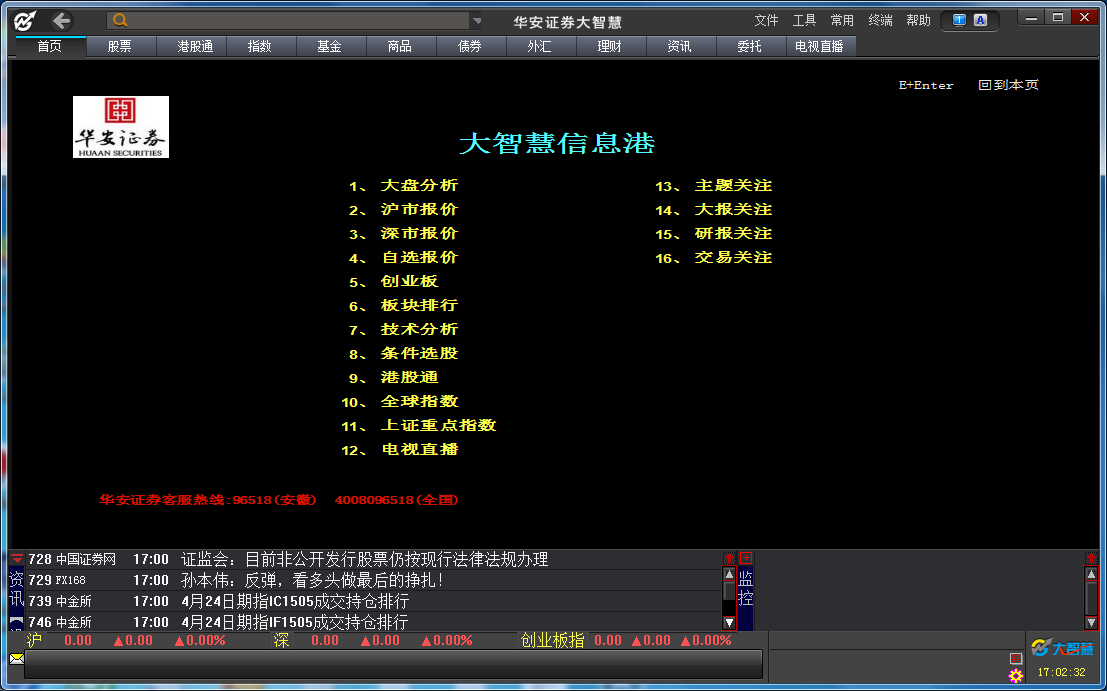The height and width of the screenshot is (691, 1107).
Task: Switch to the 理财 tab
Action: [x=609, y=47]
